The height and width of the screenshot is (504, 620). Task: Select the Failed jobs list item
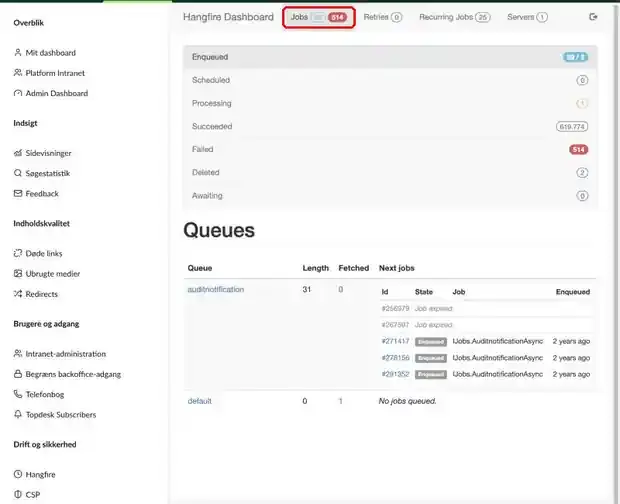tap(390, 149)
